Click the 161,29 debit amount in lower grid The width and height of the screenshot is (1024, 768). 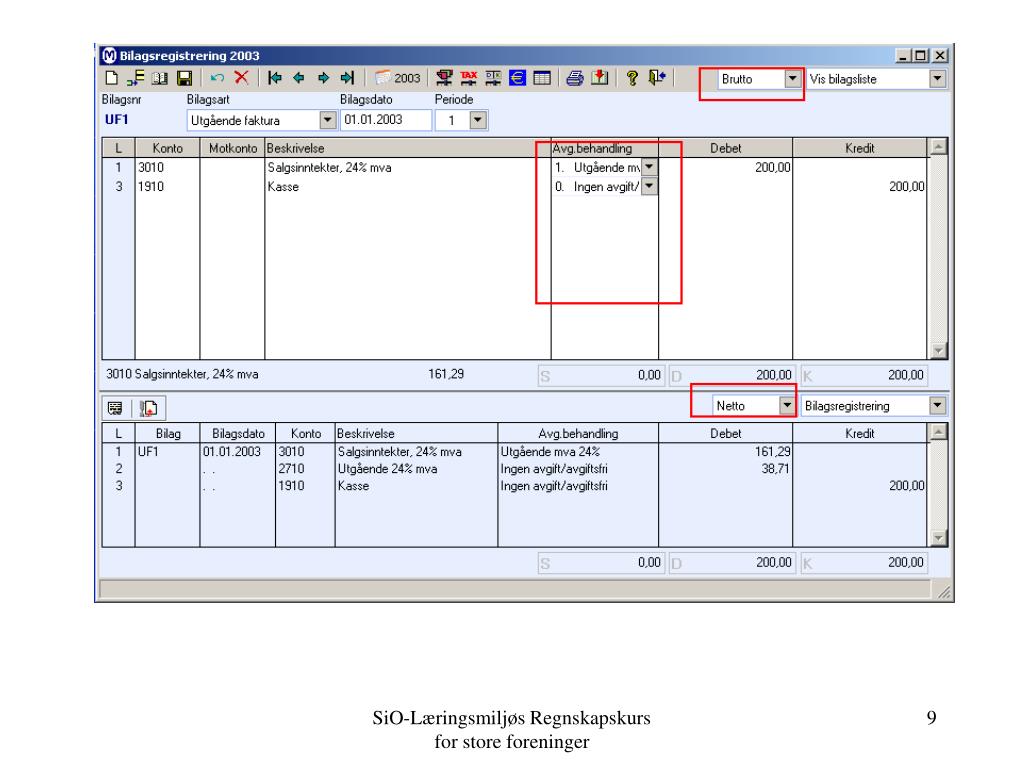click(x=773, y=452)
